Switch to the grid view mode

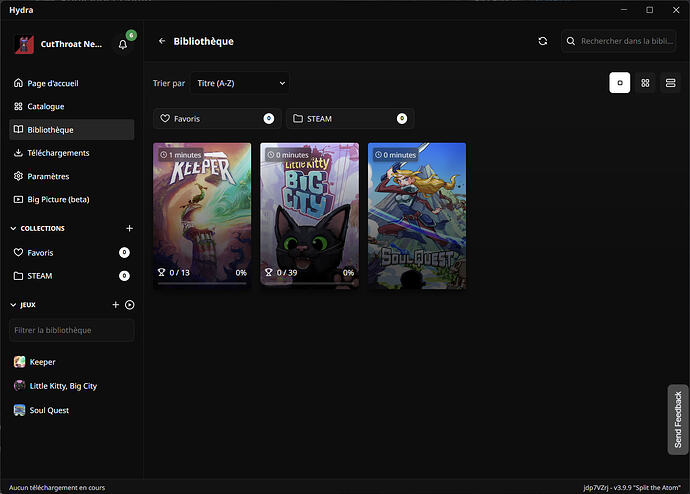645,83
